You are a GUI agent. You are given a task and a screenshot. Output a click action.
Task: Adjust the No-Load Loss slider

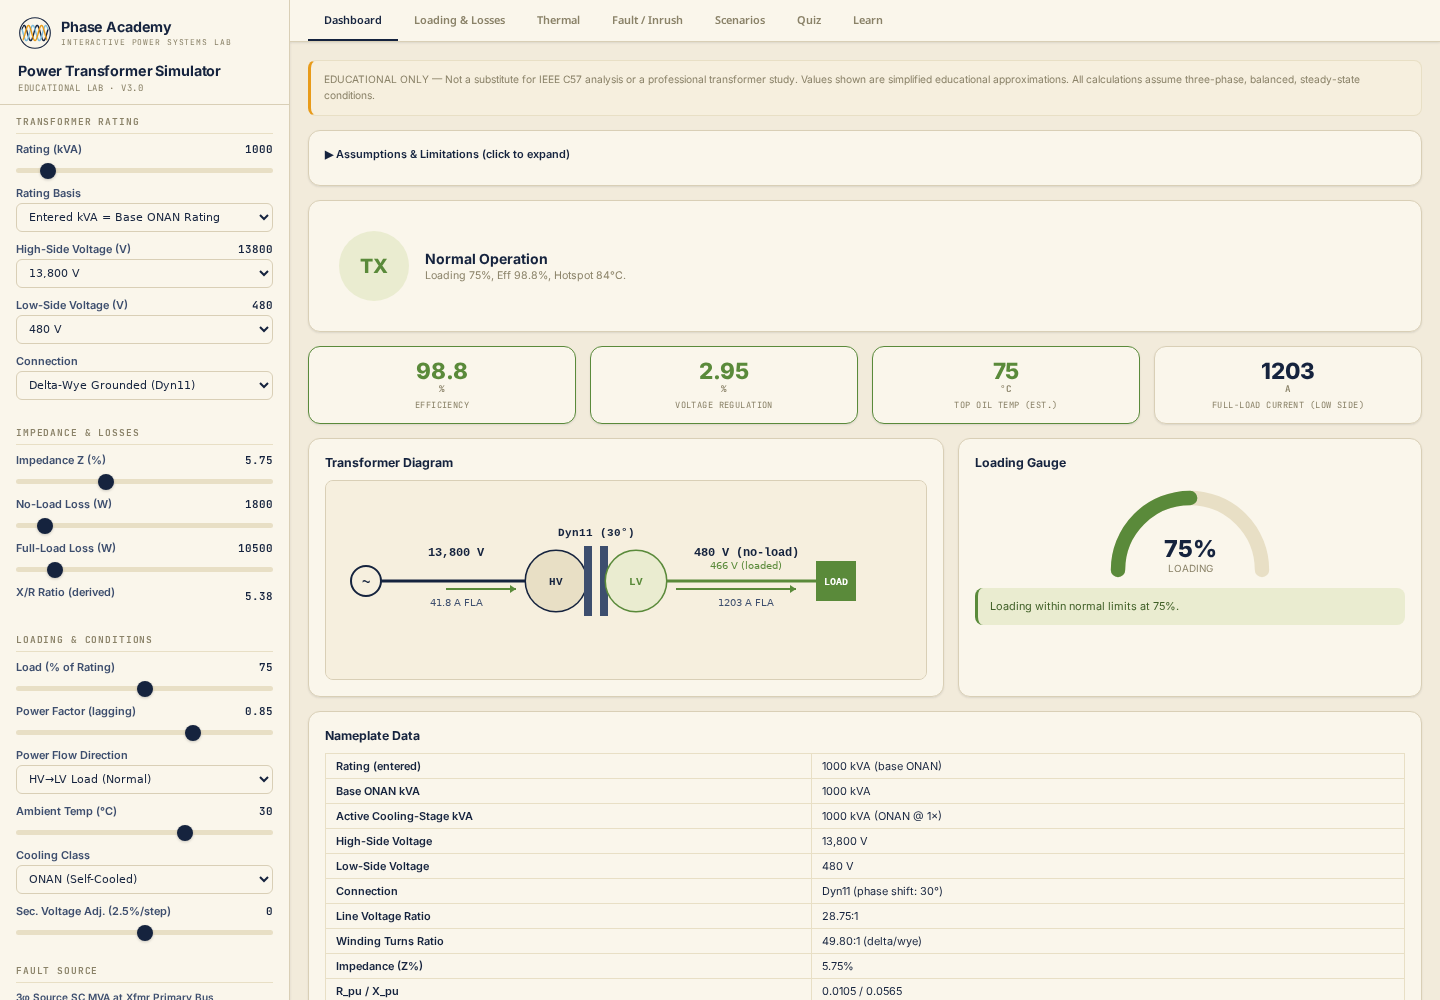tap(144, 526)
